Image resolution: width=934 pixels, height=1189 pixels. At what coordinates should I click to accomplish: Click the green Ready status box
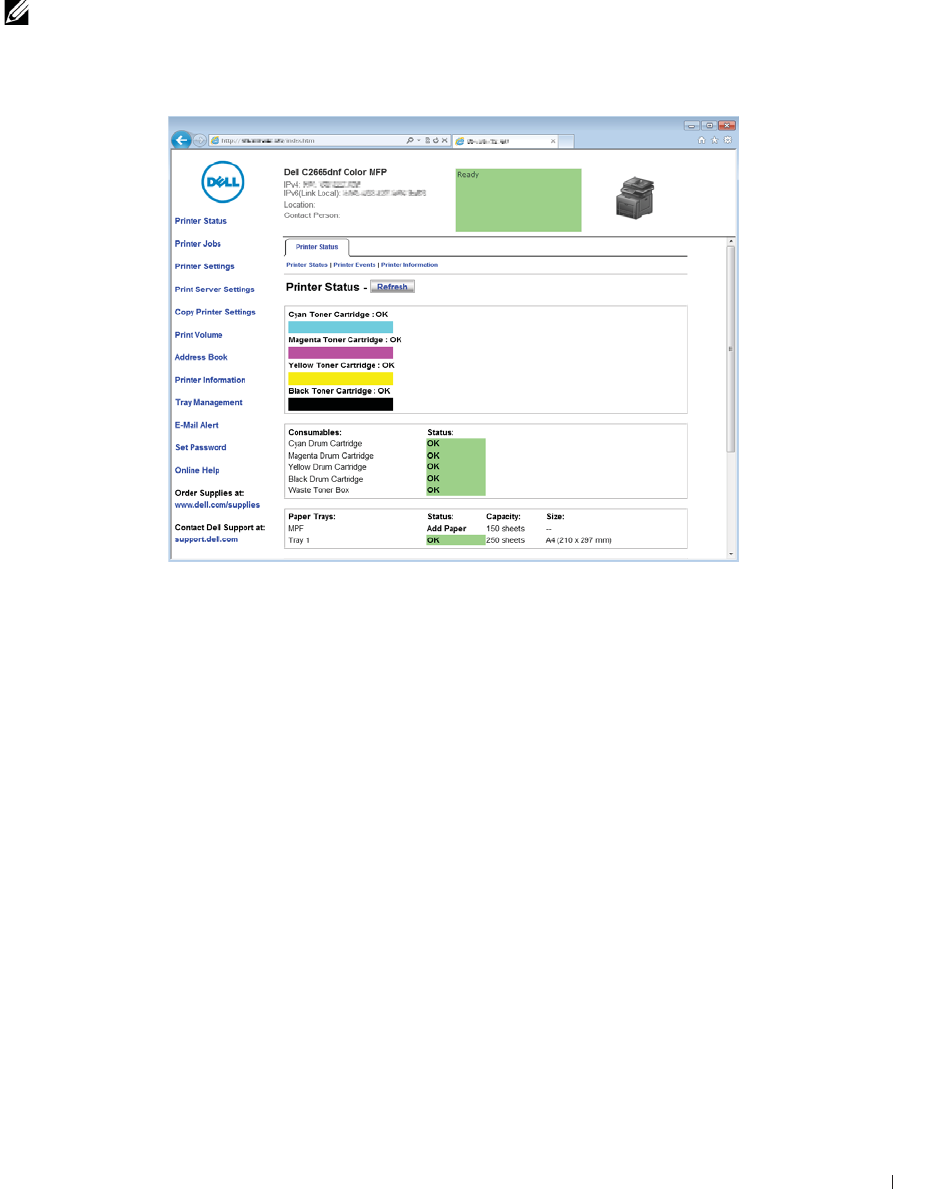coord(519,200)
